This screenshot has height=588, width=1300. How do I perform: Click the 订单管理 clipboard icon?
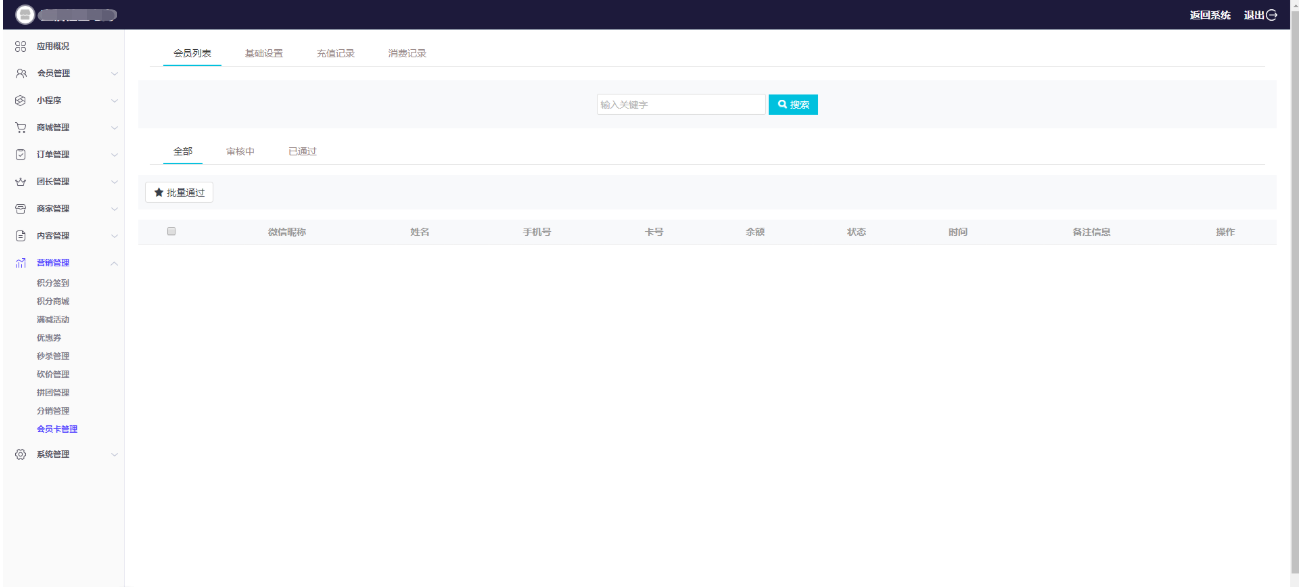(20, 155)
